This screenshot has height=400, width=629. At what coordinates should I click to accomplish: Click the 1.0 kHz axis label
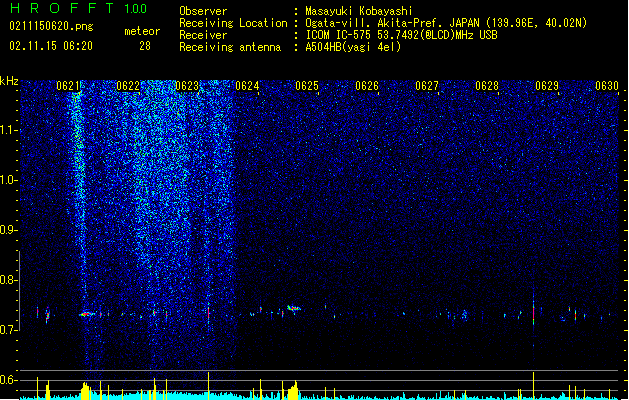(8, 180)
